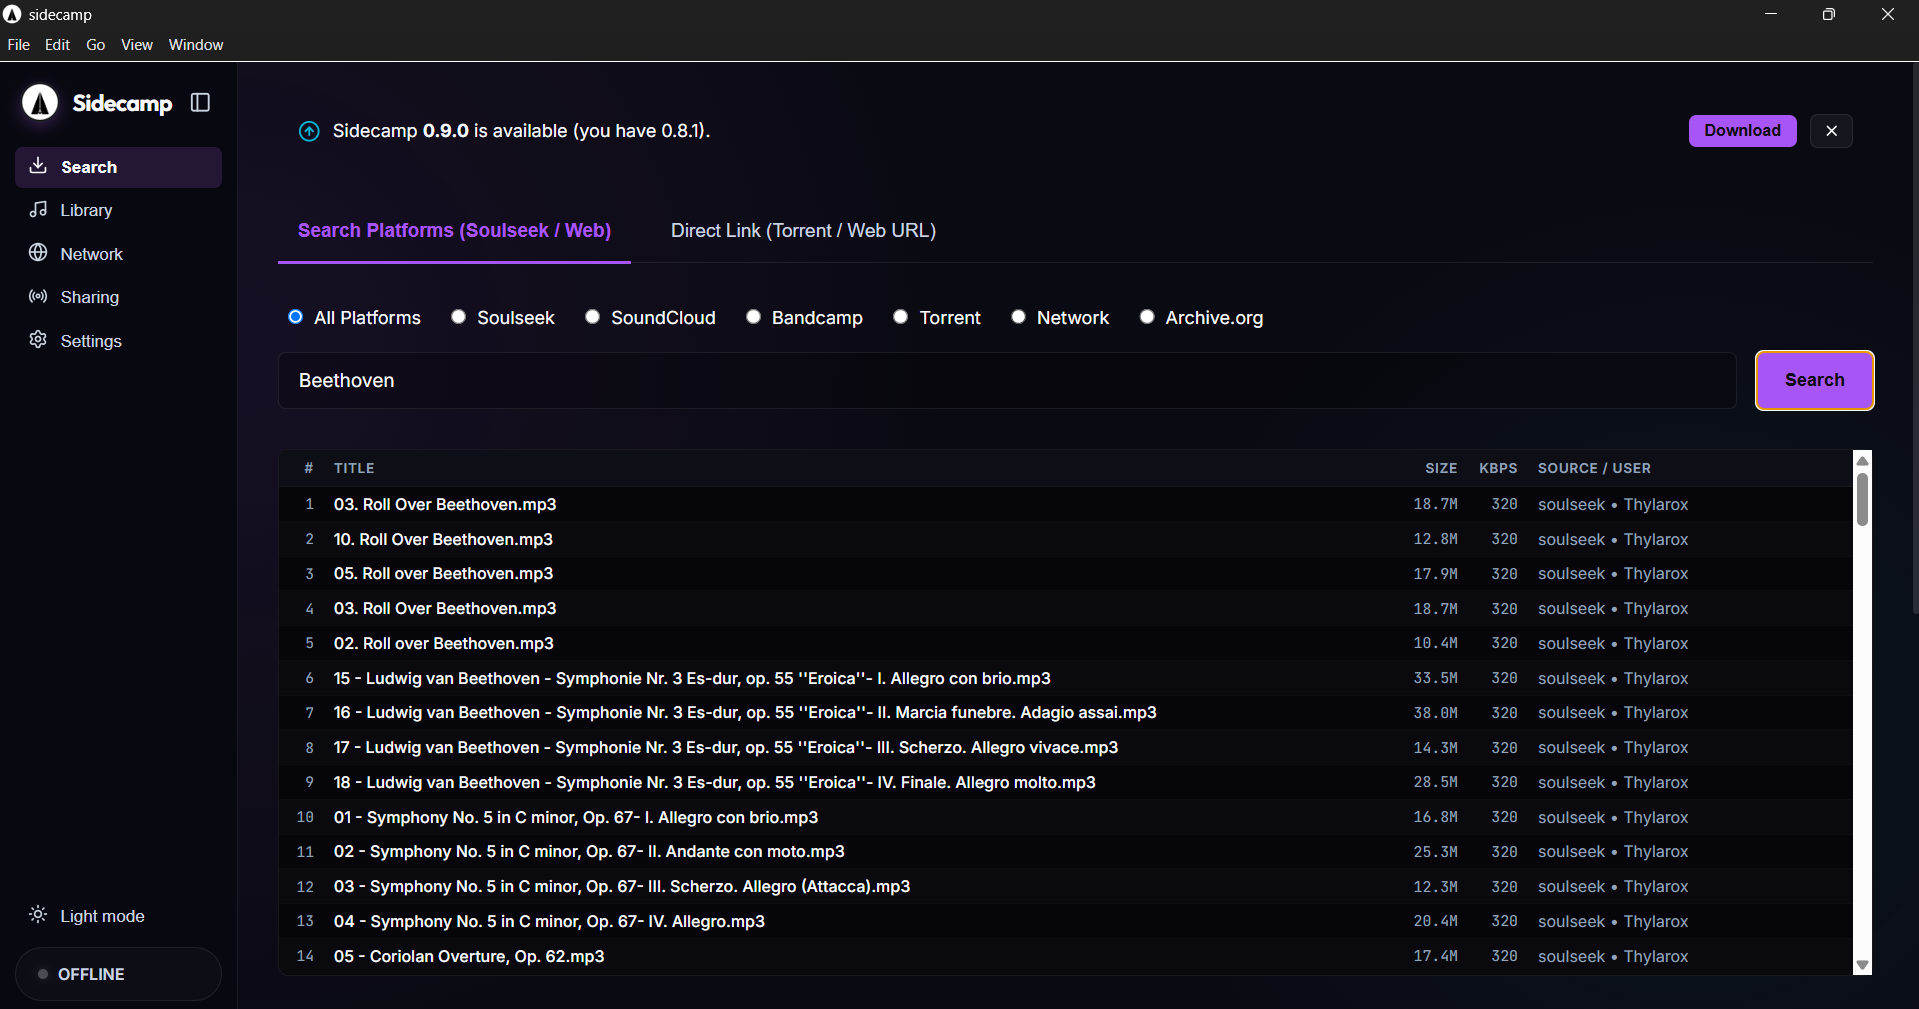Select the Eroica III. Scherzo track
The width and height of the screenshot is (1919, 1009).
click(1066, 748)
